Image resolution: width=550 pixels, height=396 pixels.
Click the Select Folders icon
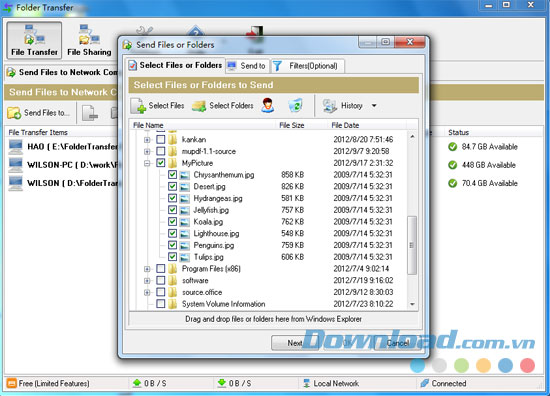pos(199,106)
